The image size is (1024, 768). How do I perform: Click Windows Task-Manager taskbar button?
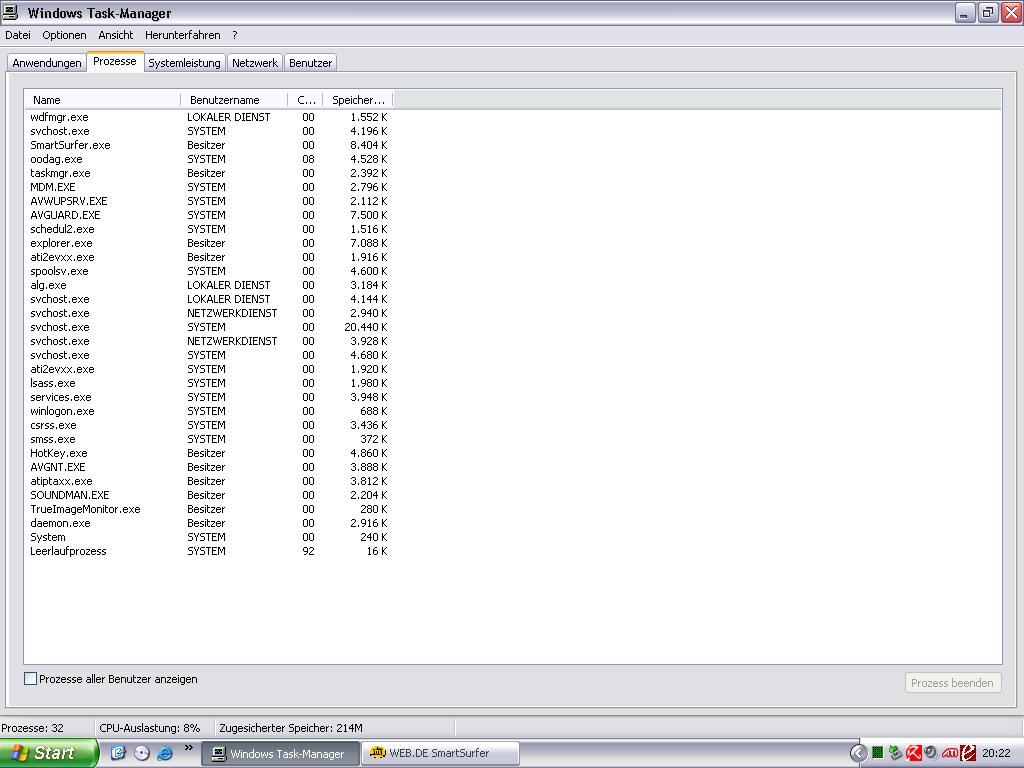click(281, 754)
